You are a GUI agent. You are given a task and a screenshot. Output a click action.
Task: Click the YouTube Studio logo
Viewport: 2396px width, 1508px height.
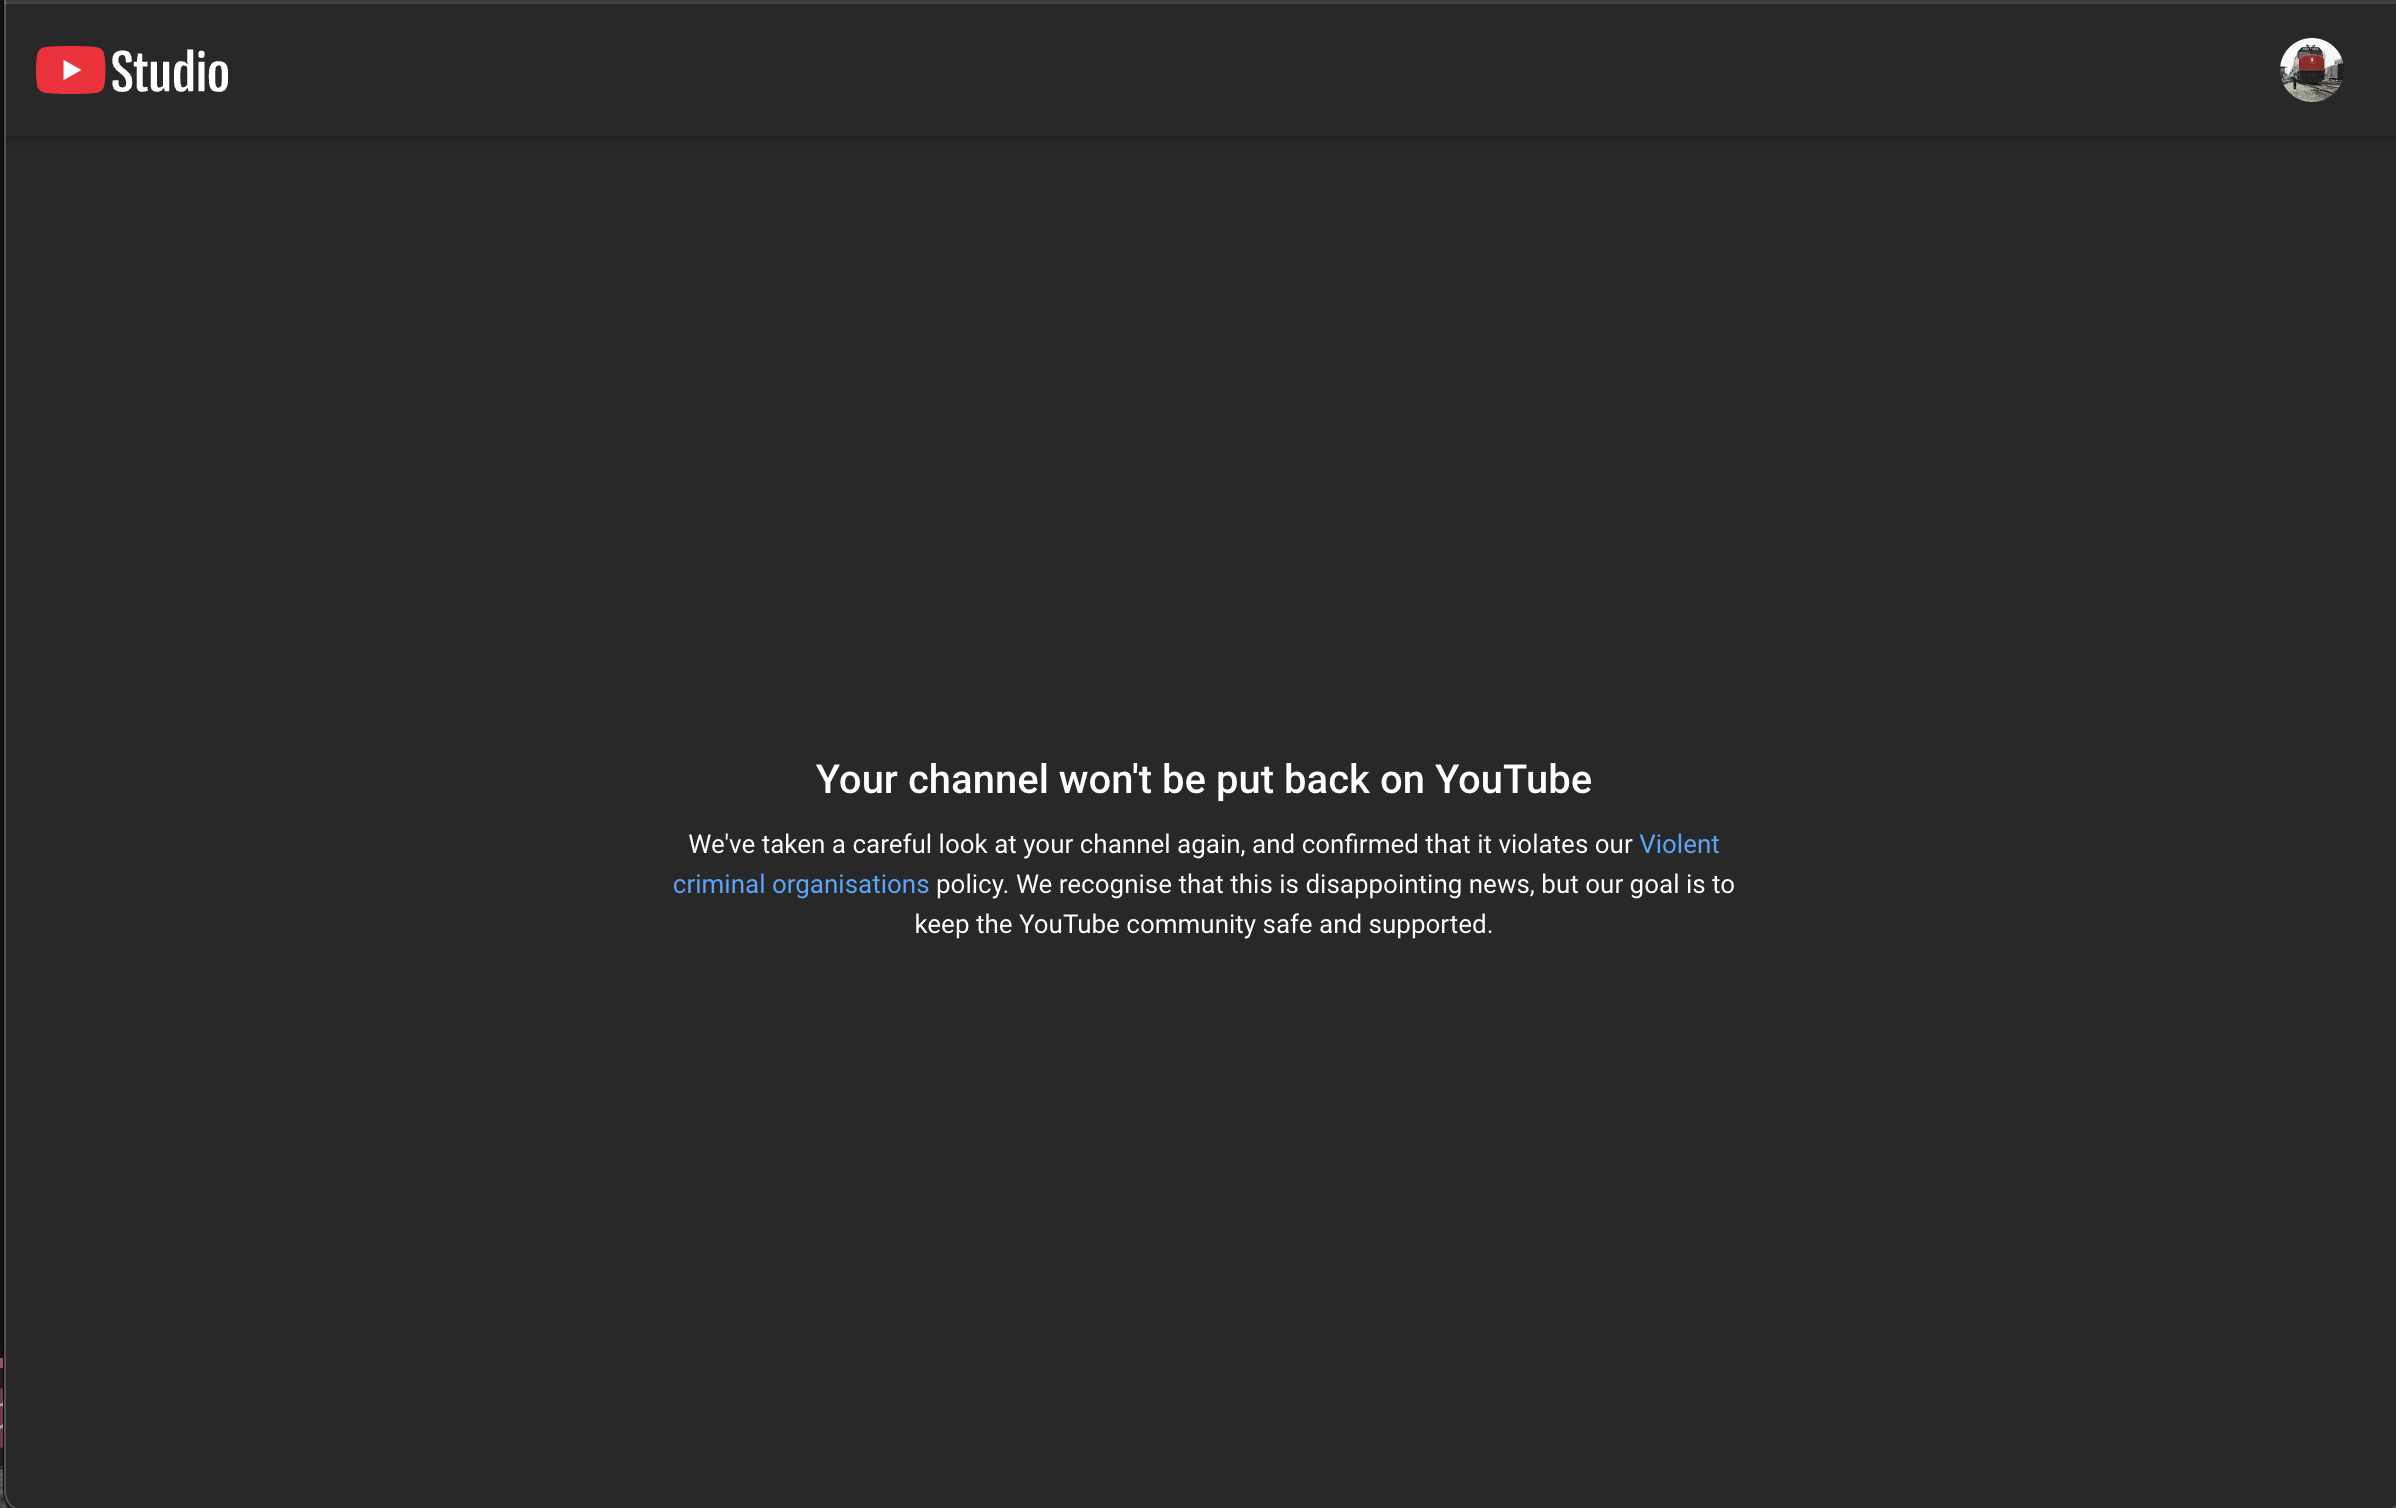point(132,71)
